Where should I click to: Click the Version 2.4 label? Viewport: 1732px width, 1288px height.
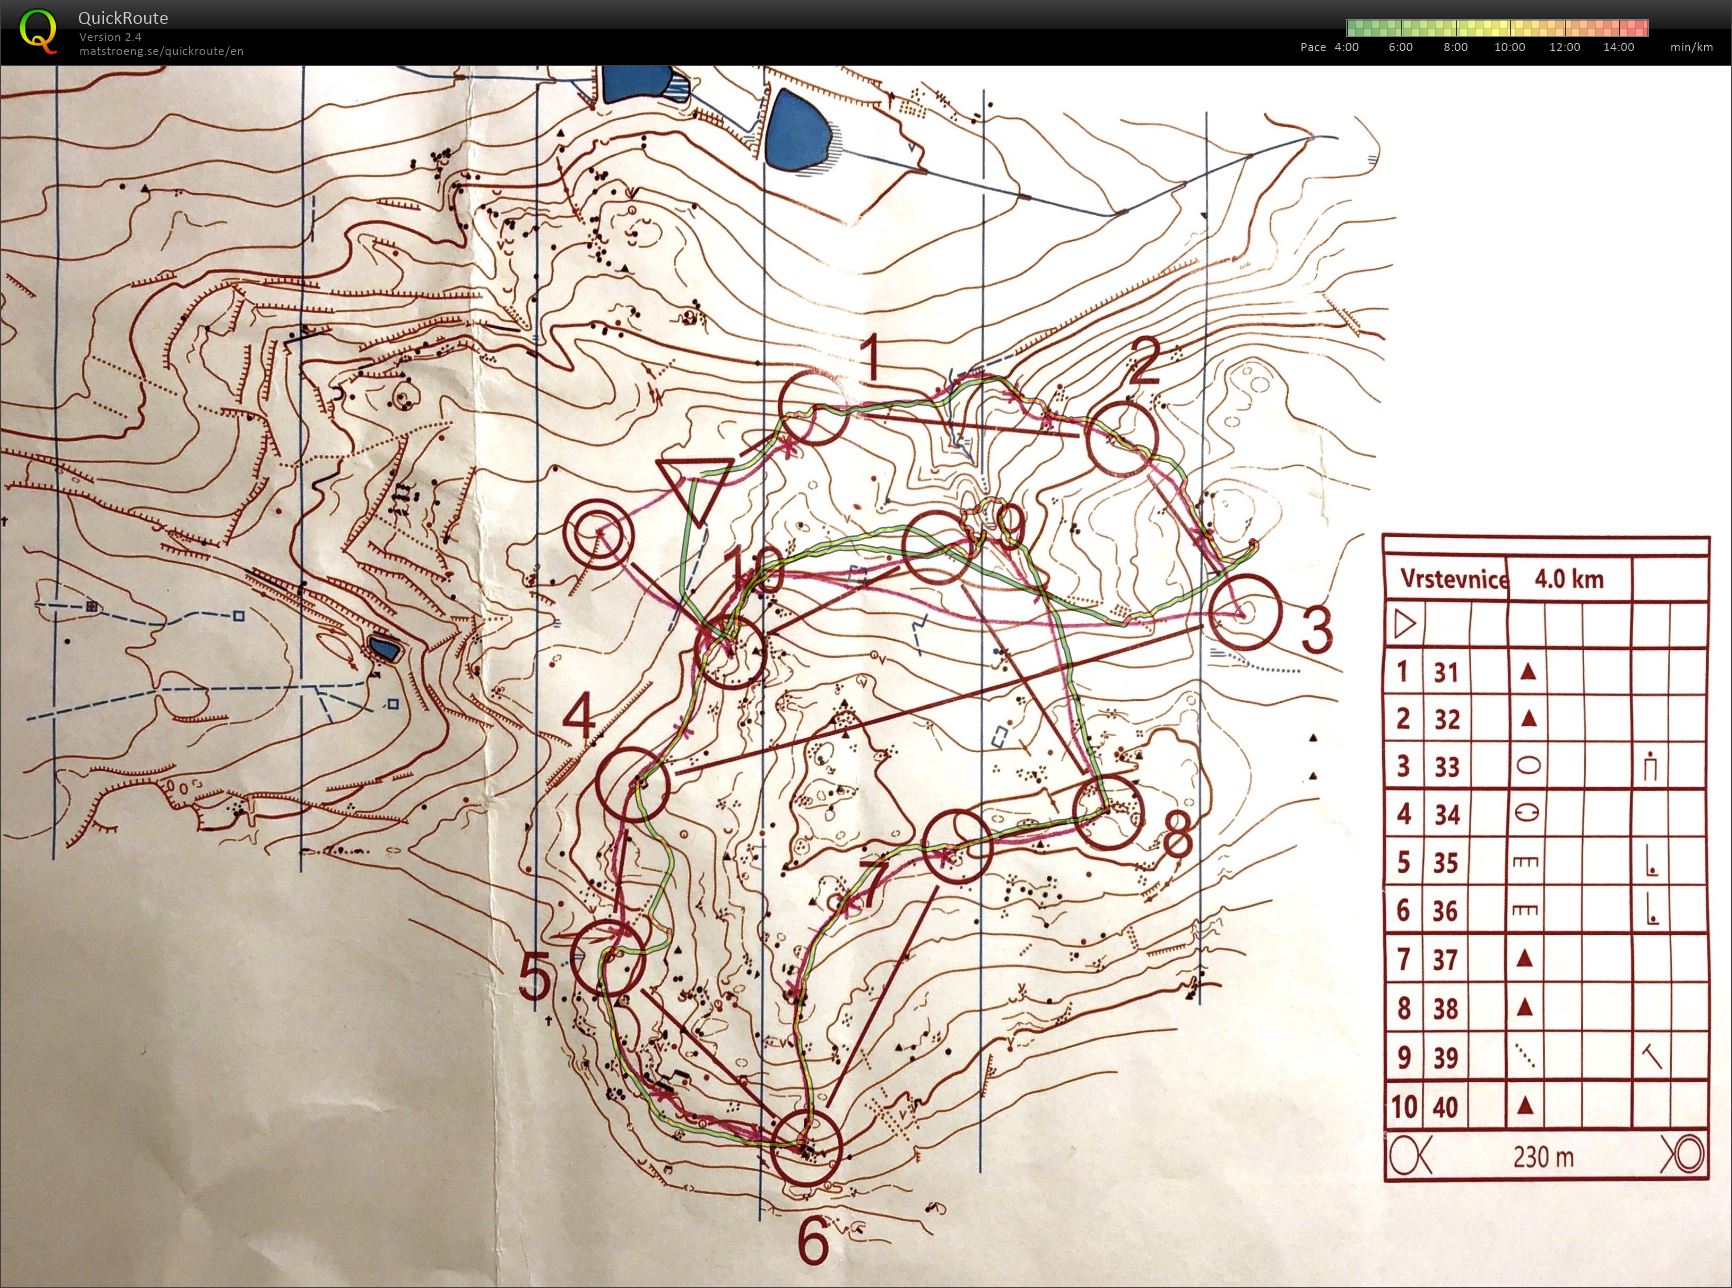coord(110,37)
